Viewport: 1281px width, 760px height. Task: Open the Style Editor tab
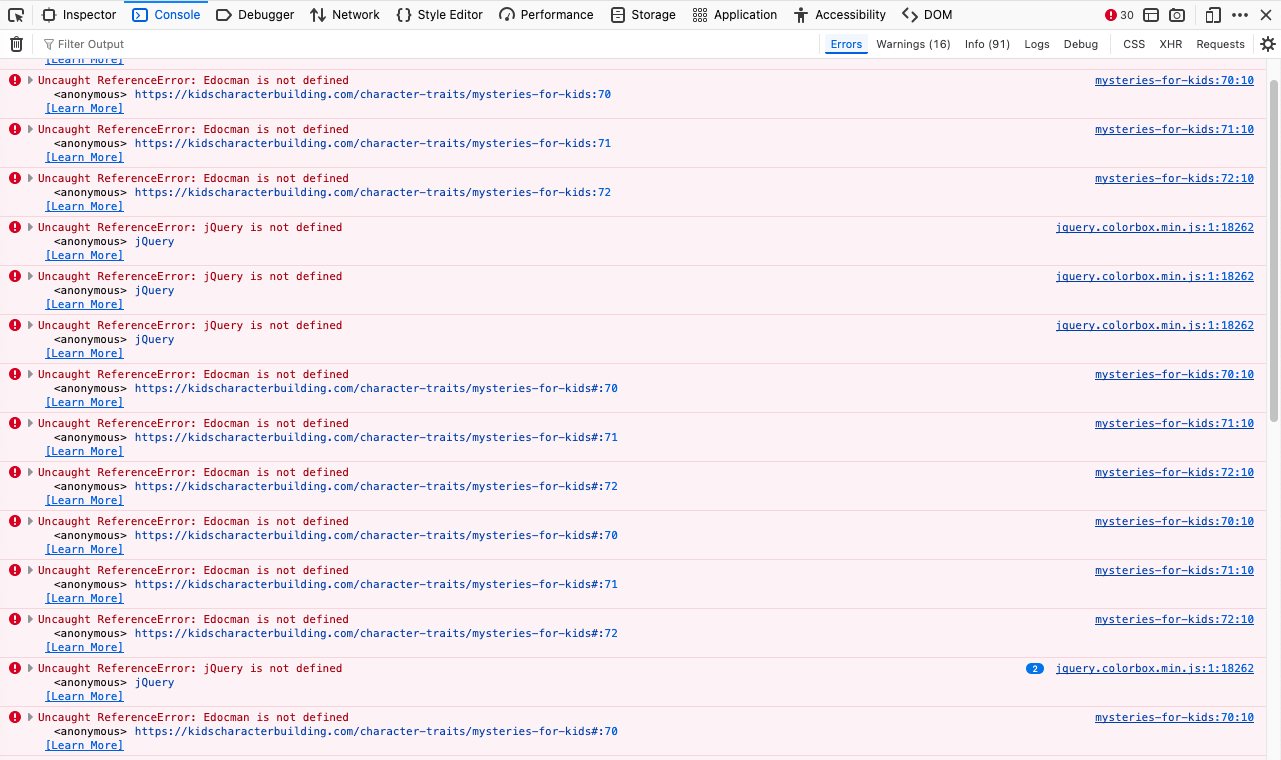pos(439,15)
